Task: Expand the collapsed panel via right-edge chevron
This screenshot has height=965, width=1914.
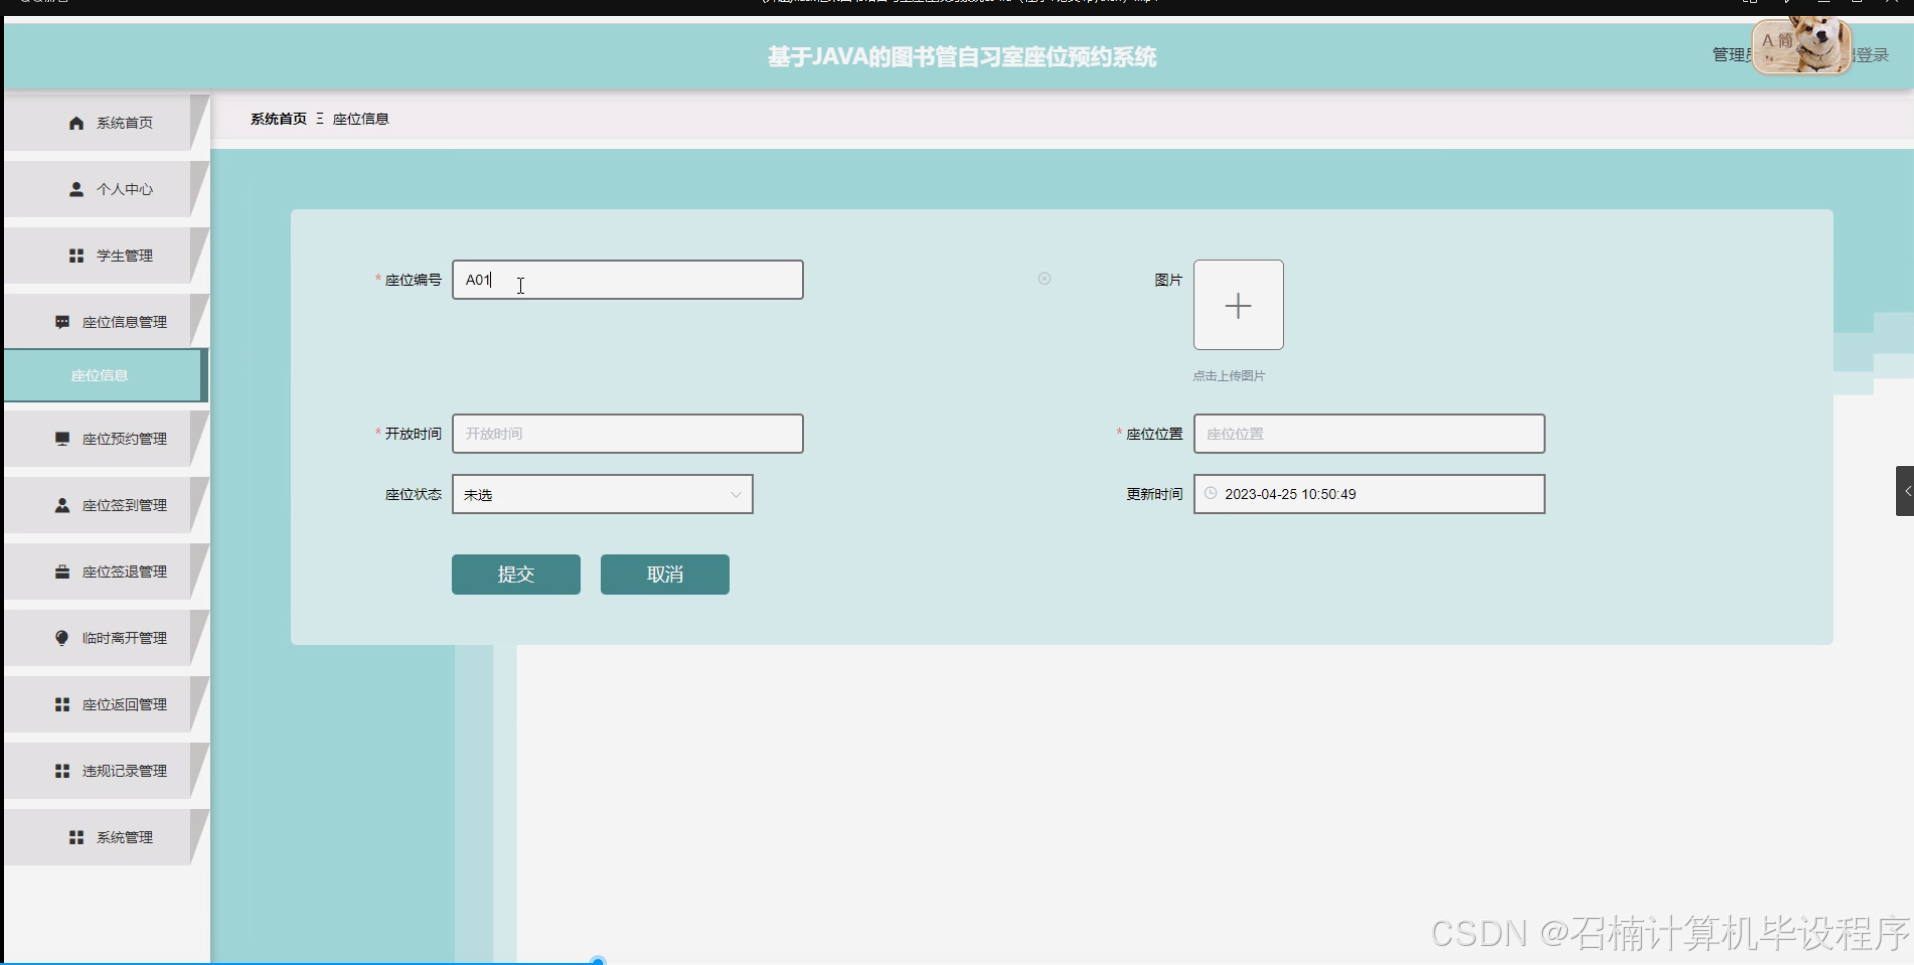Action: coord(1907,490)
